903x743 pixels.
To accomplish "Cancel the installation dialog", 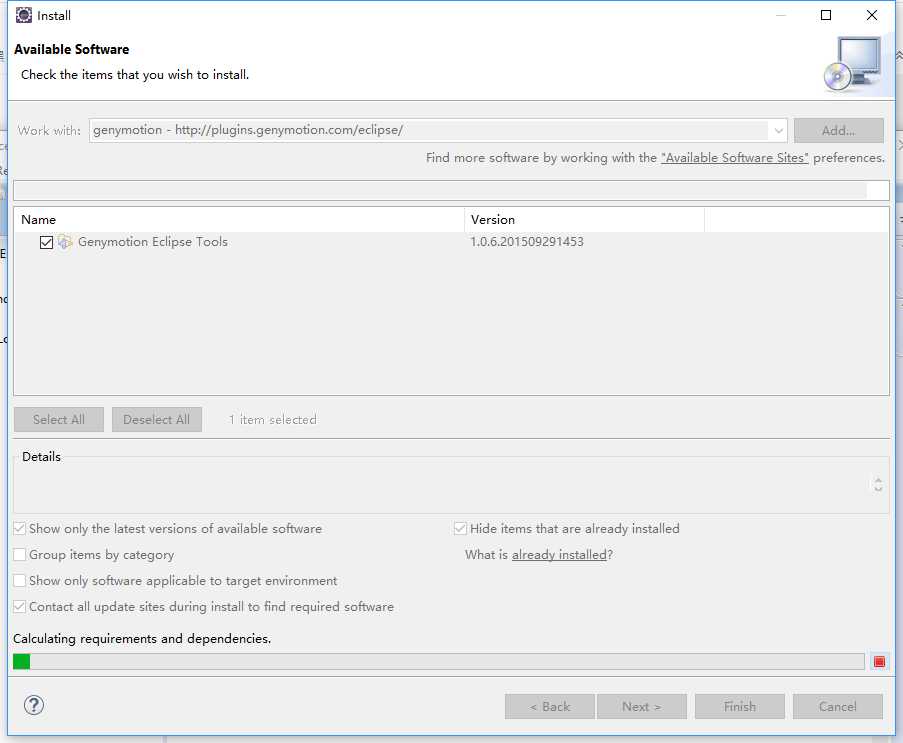I will pos(838,707).
